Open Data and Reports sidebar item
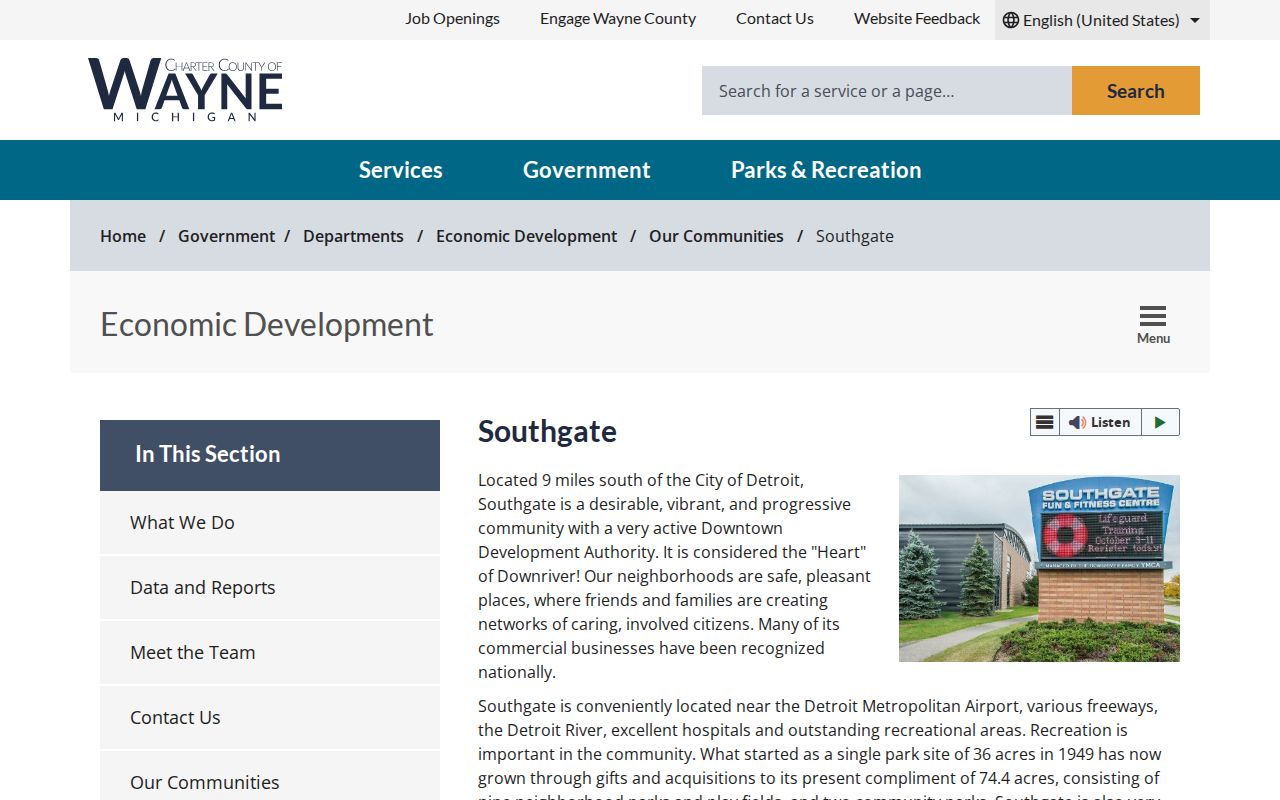The width and height of the screenshot is (1280, 800). (x=270, y=588)
